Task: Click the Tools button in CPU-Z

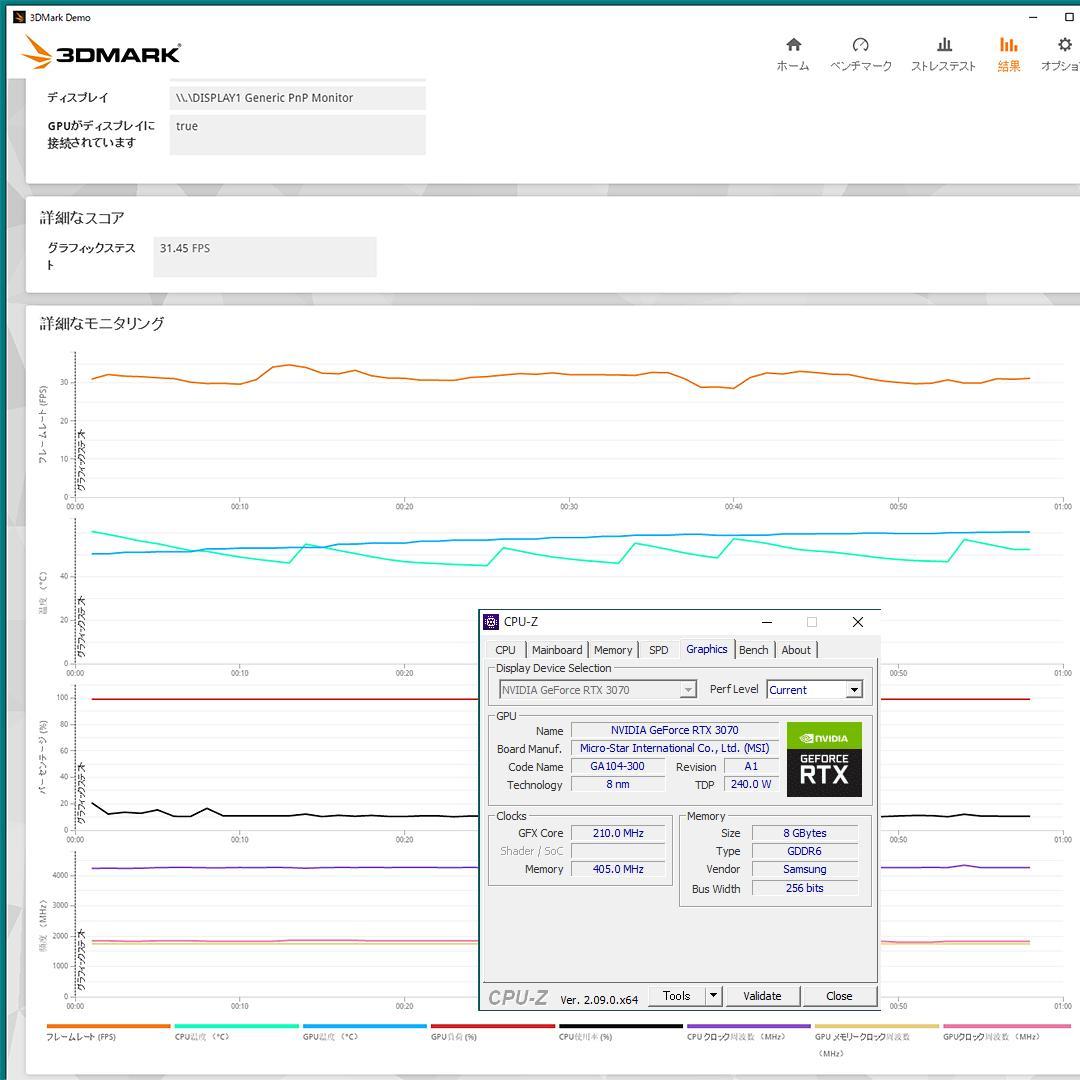Action: (x=676, y=995)
